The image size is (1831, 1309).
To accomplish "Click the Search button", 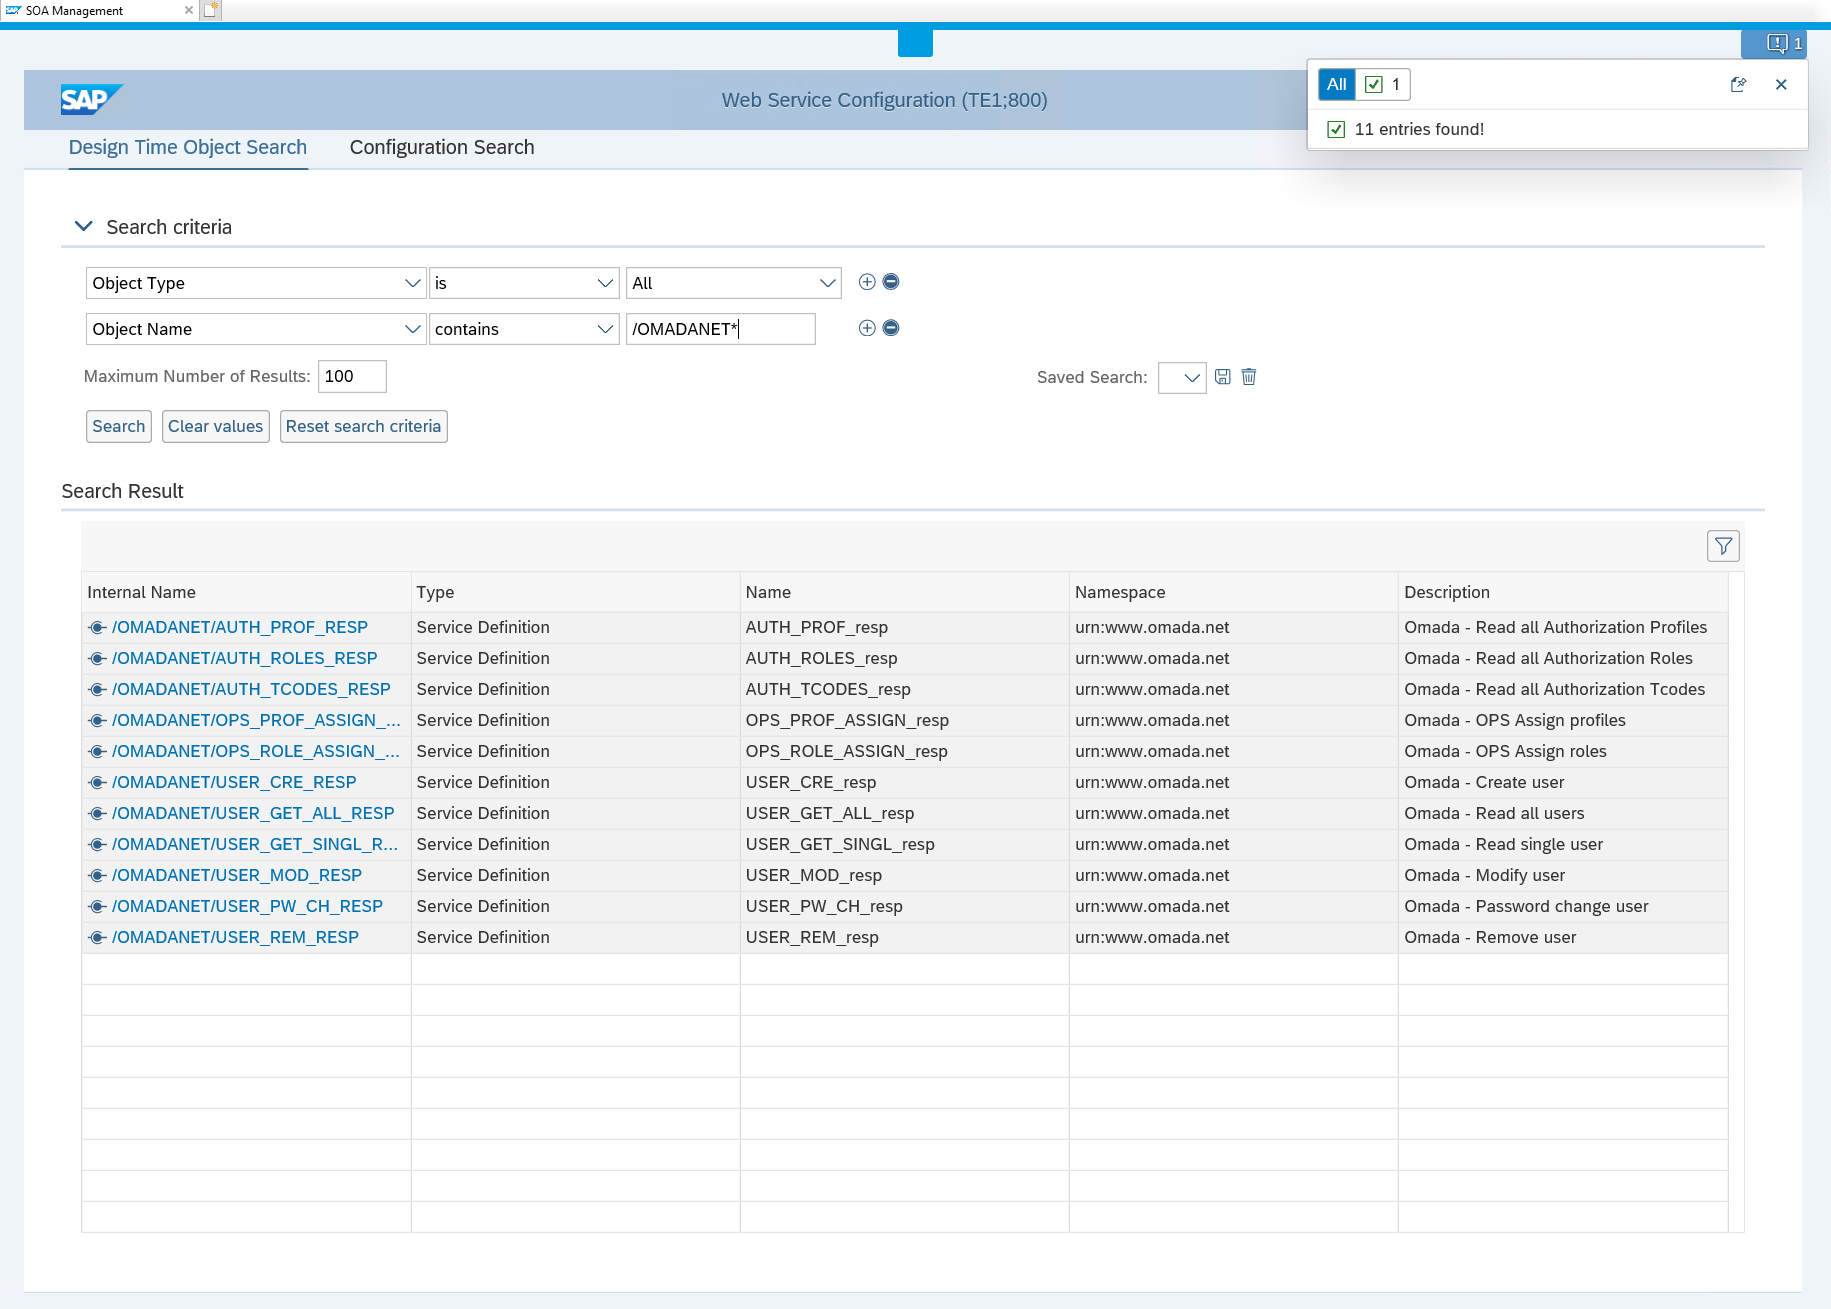I will coord(119,426).
